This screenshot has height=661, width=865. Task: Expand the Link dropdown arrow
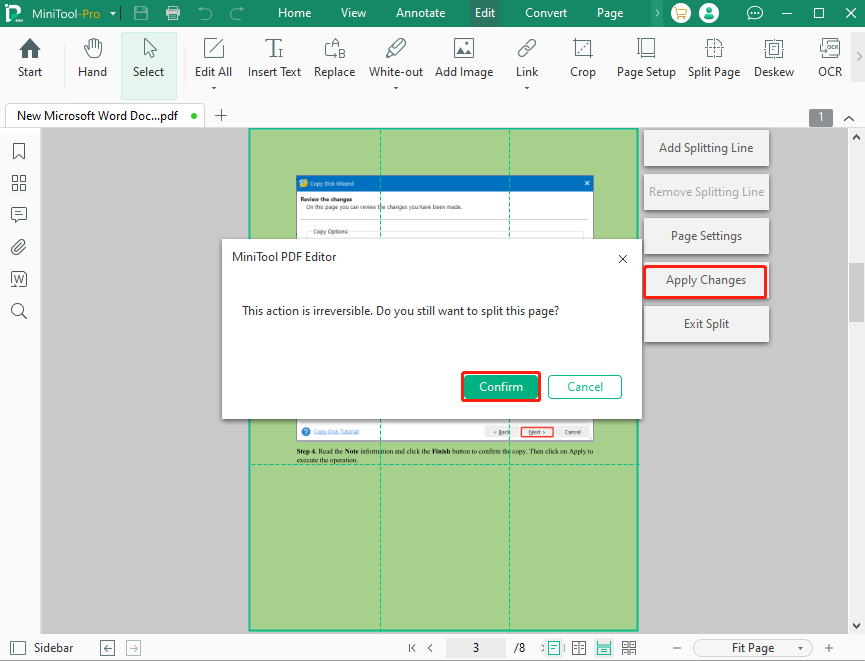click(x=527, y=88)
